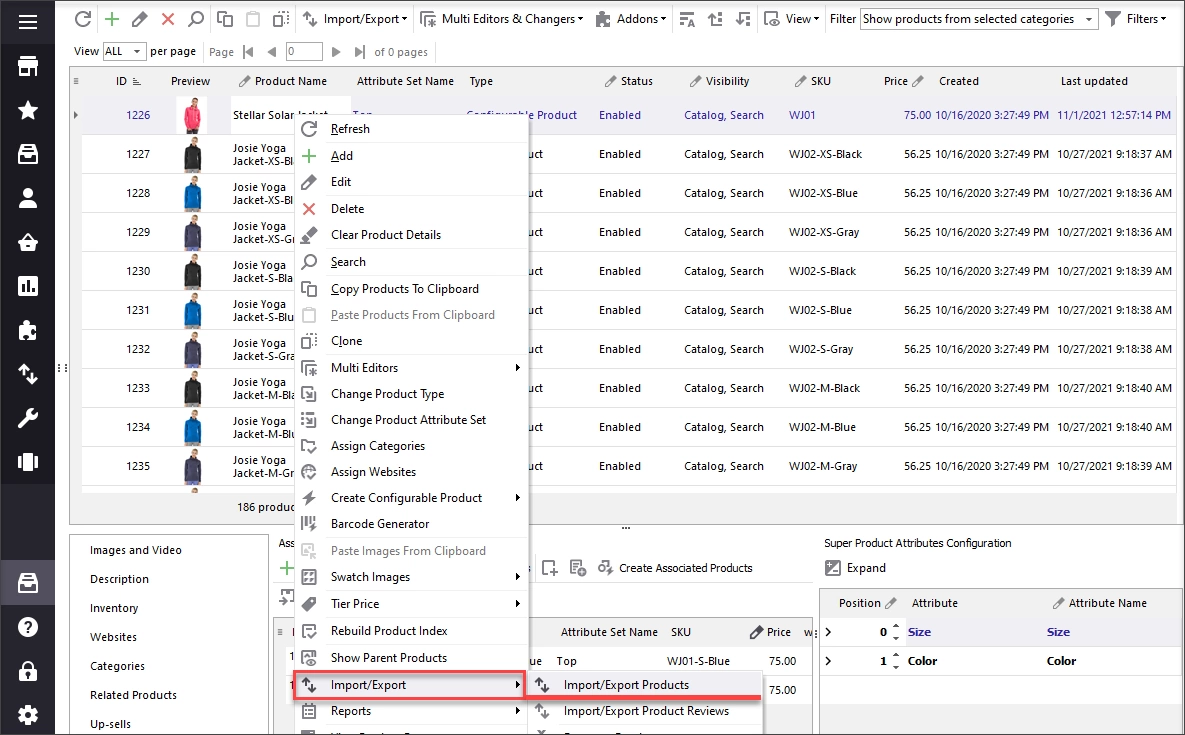
Task: Select Import/Export Product Reviews submenu item
Action: coord(645,711)
